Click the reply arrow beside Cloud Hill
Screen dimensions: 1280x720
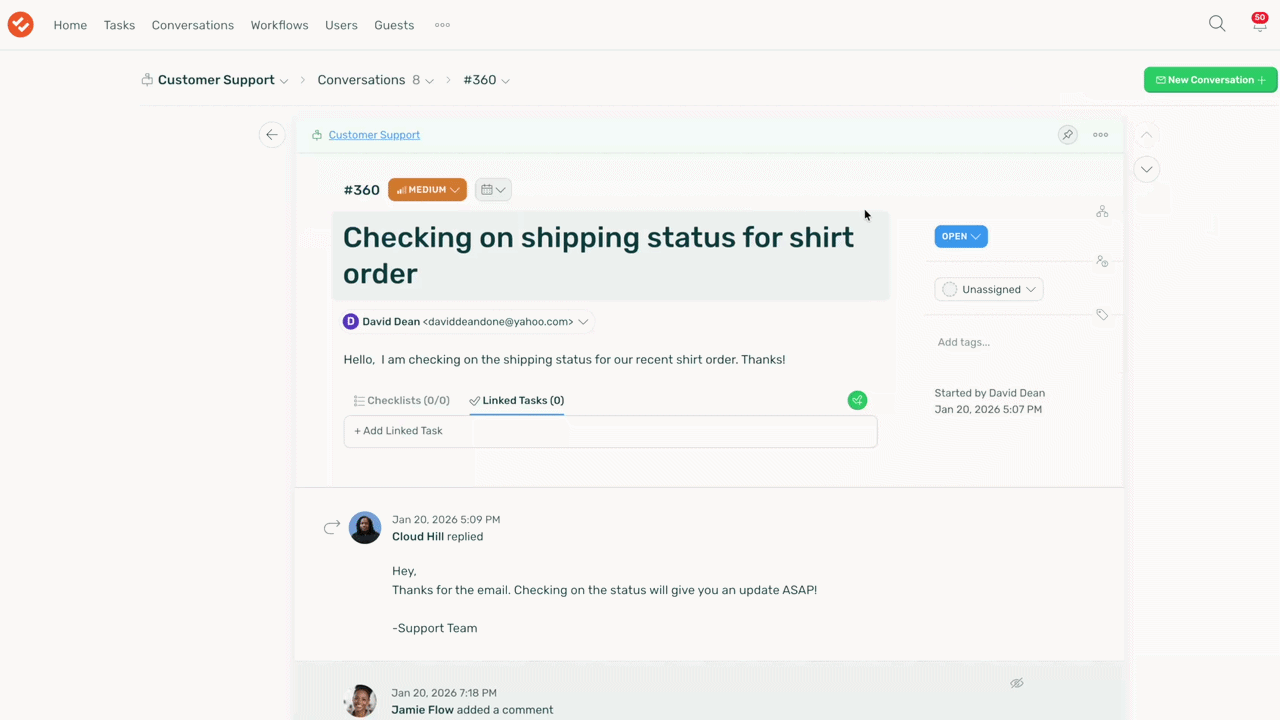click(332, 528)
